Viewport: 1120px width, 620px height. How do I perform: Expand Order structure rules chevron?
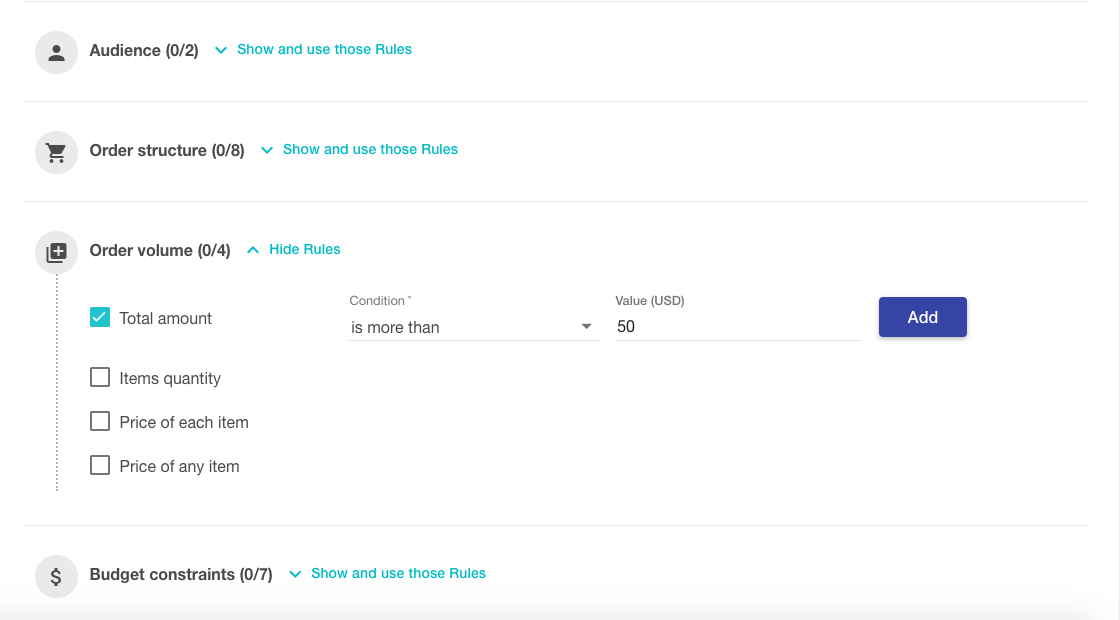(x=267, y=150)
